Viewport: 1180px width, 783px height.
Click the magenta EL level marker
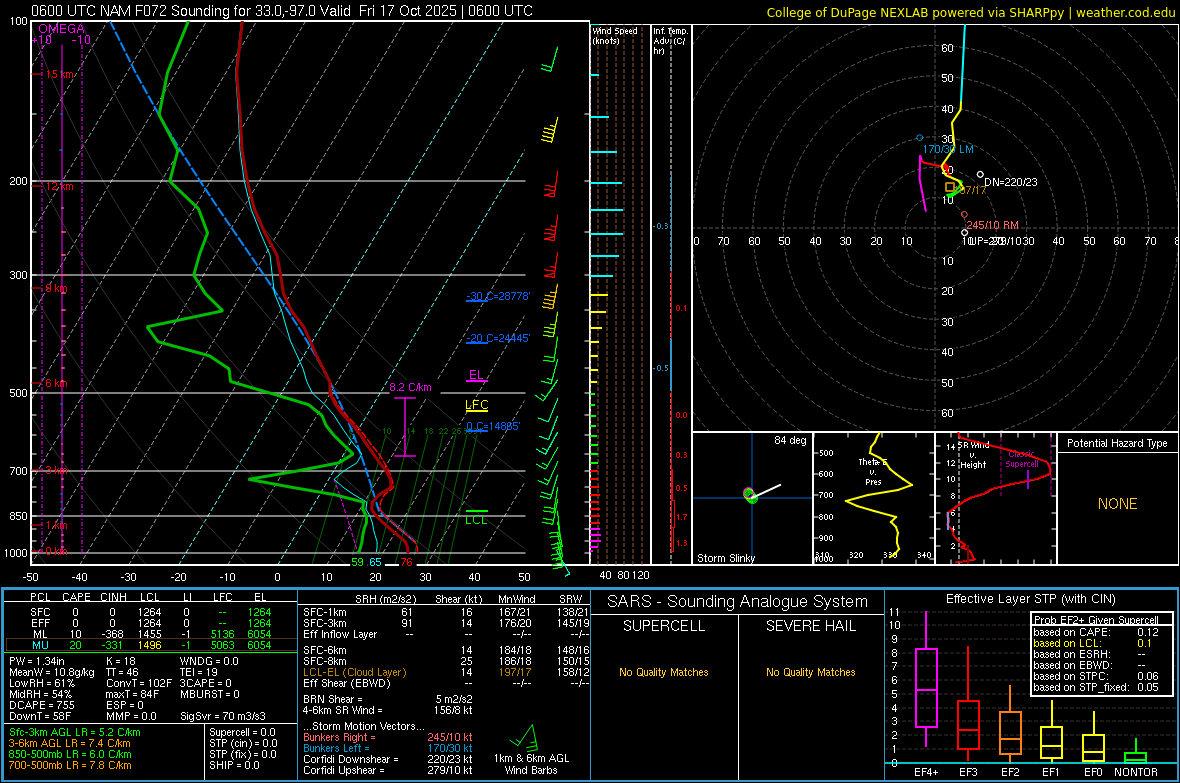click(x=476, y=376)
